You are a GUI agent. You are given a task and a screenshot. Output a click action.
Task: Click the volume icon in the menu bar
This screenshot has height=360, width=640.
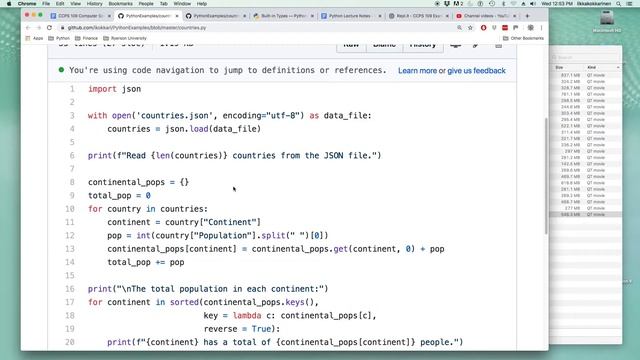[533, 4]
